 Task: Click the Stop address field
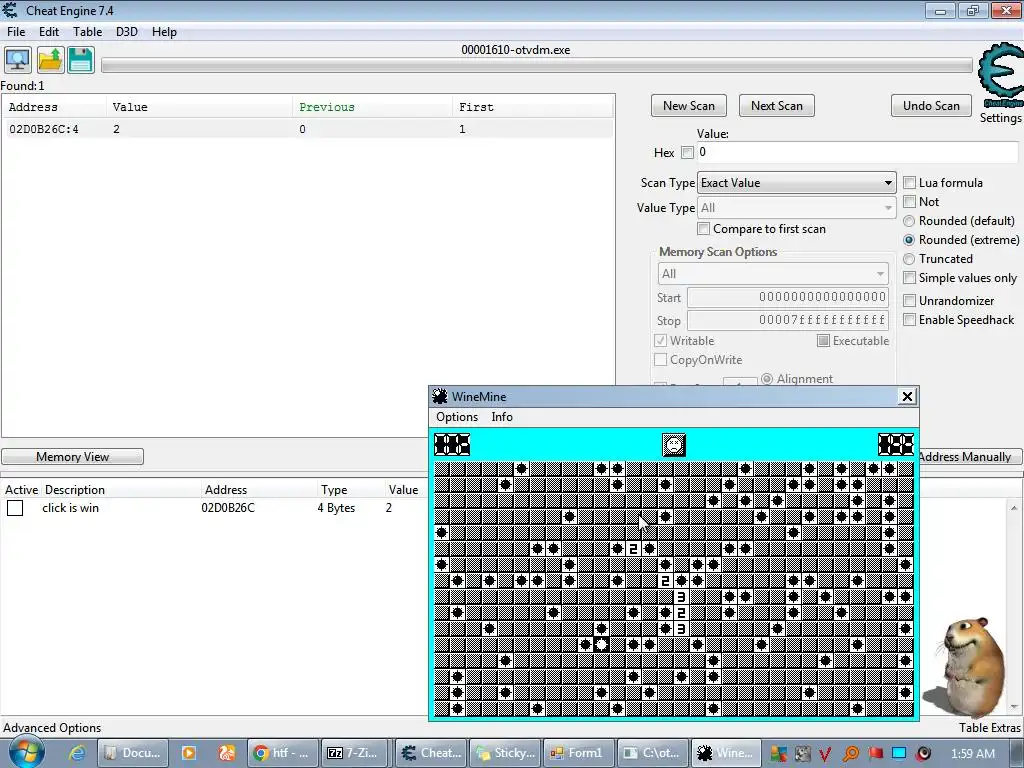tap(788, 320)
